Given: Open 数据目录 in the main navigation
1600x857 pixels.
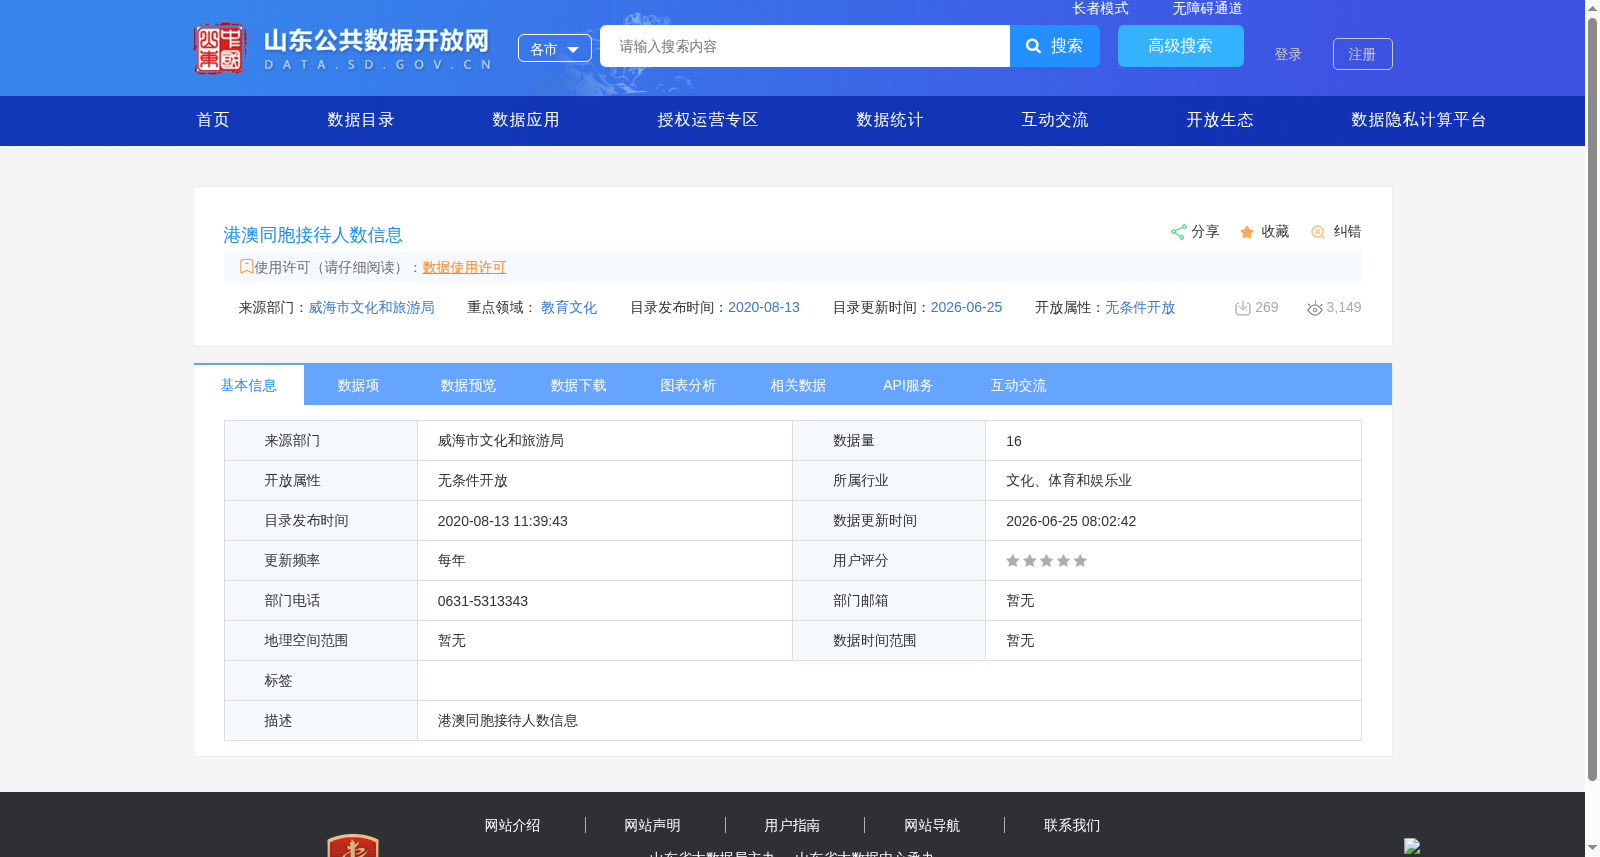Looking at the screenshot, I should pyautogui.click(x=361, y=120).
